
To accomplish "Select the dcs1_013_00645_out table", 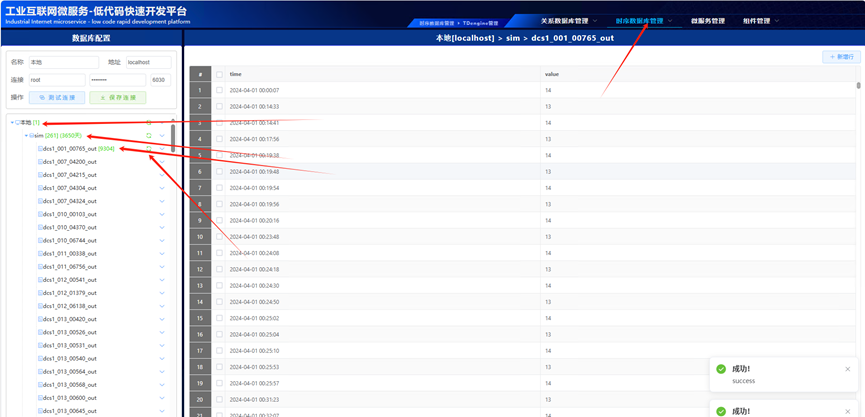I will point(70,411).
